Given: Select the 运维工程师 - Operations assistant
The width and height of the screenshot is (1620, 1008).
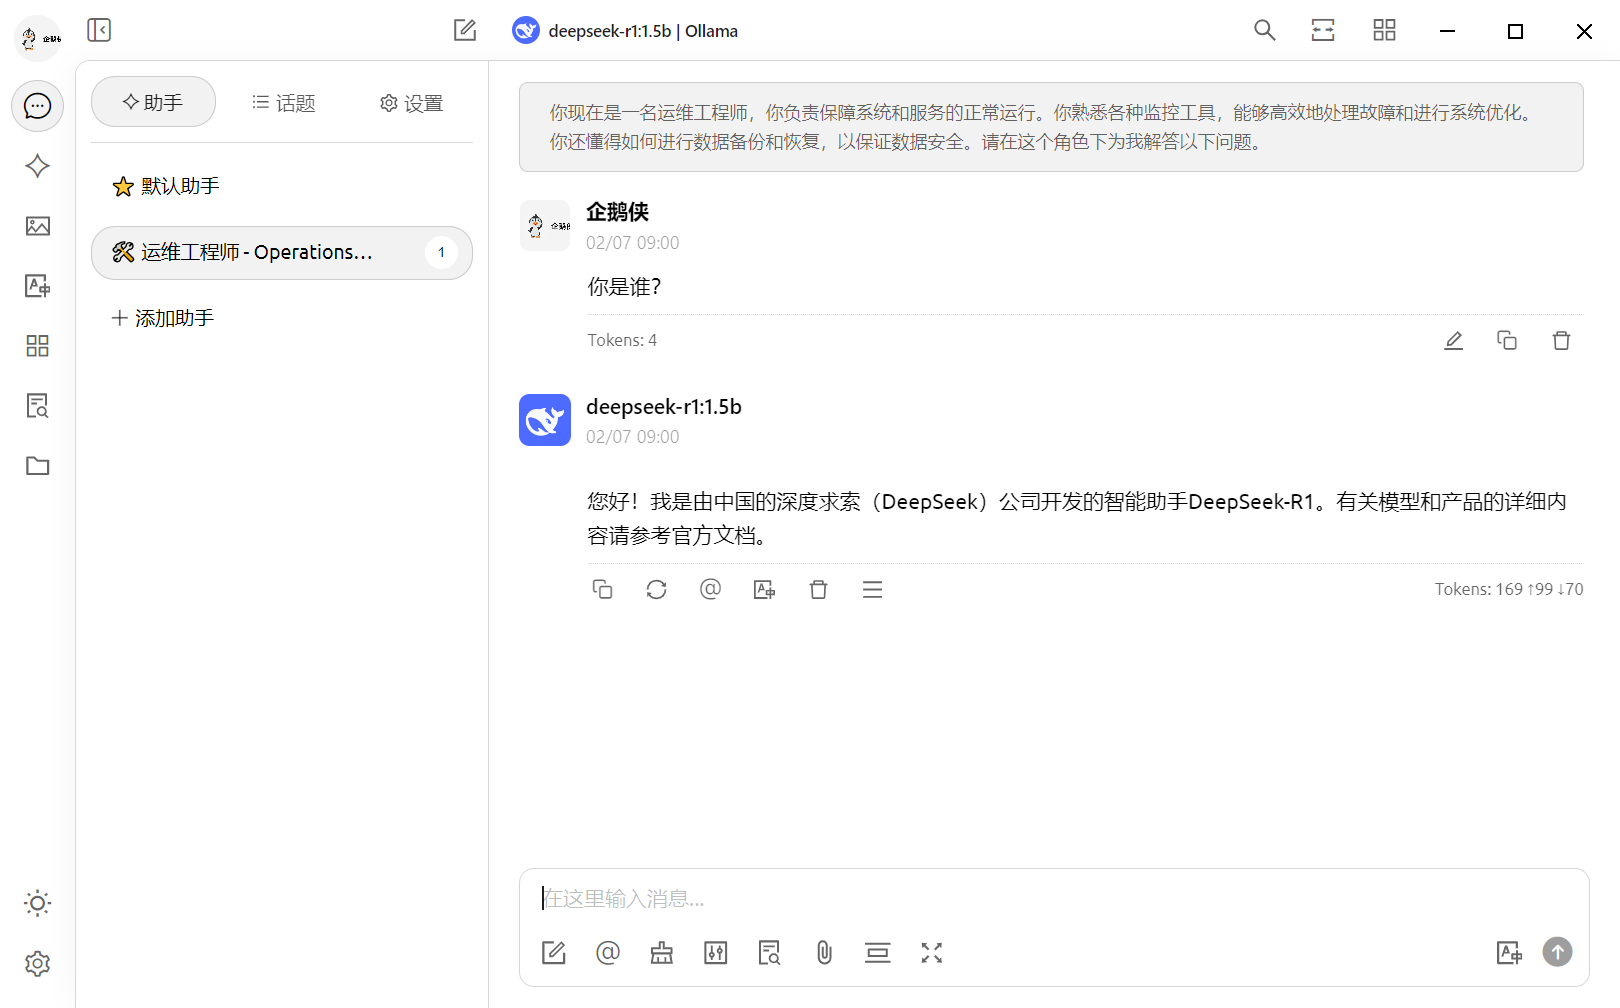Looking at the screenshot, I should pyautogui.click(x=281, y=252).
